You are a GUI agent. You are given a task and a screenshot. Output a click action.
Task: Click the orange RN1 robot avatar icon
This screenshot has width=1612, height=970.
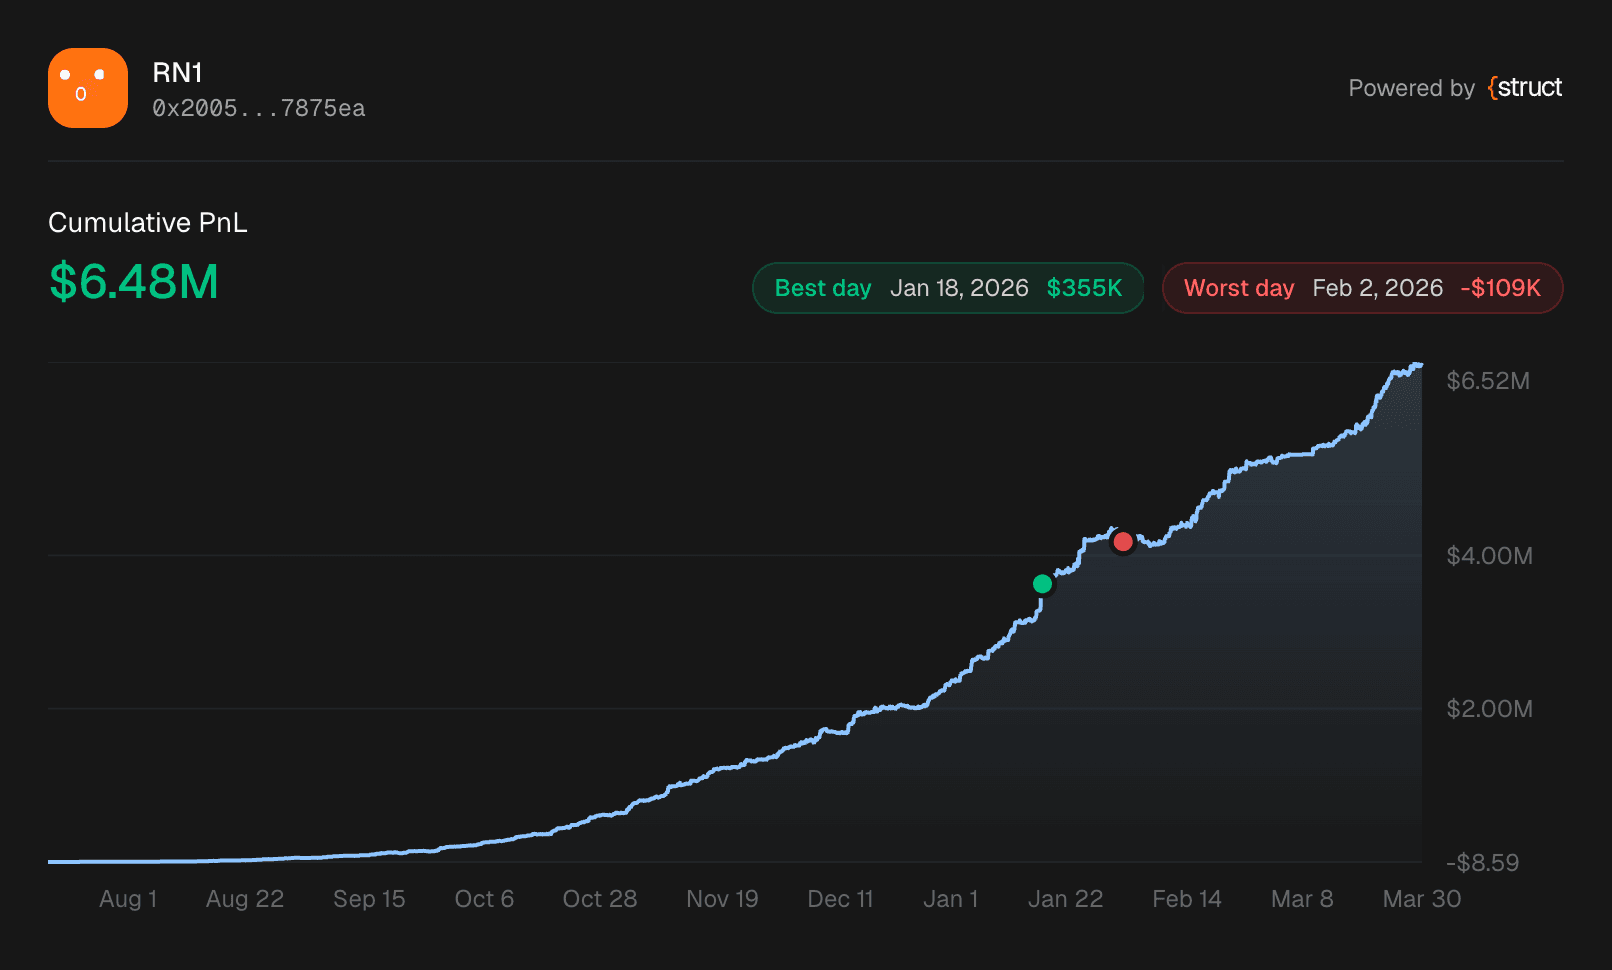click(x=87, y=88)
